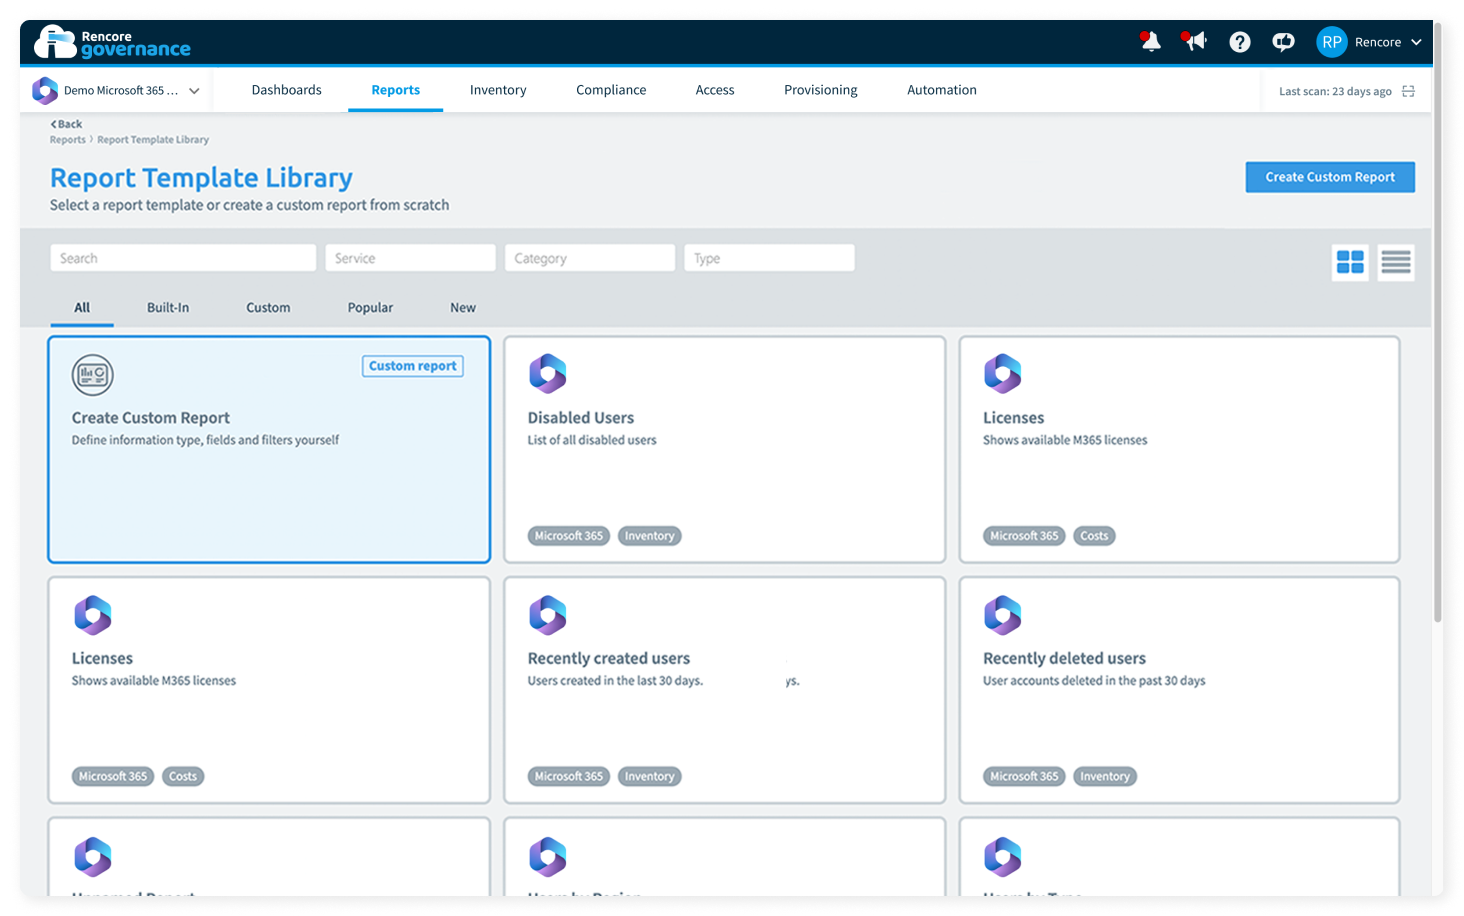Viewport: 1464px width, 916px height.
Task: Click the Search templates field
Action: pyautogui.click(x=183, y=258)
